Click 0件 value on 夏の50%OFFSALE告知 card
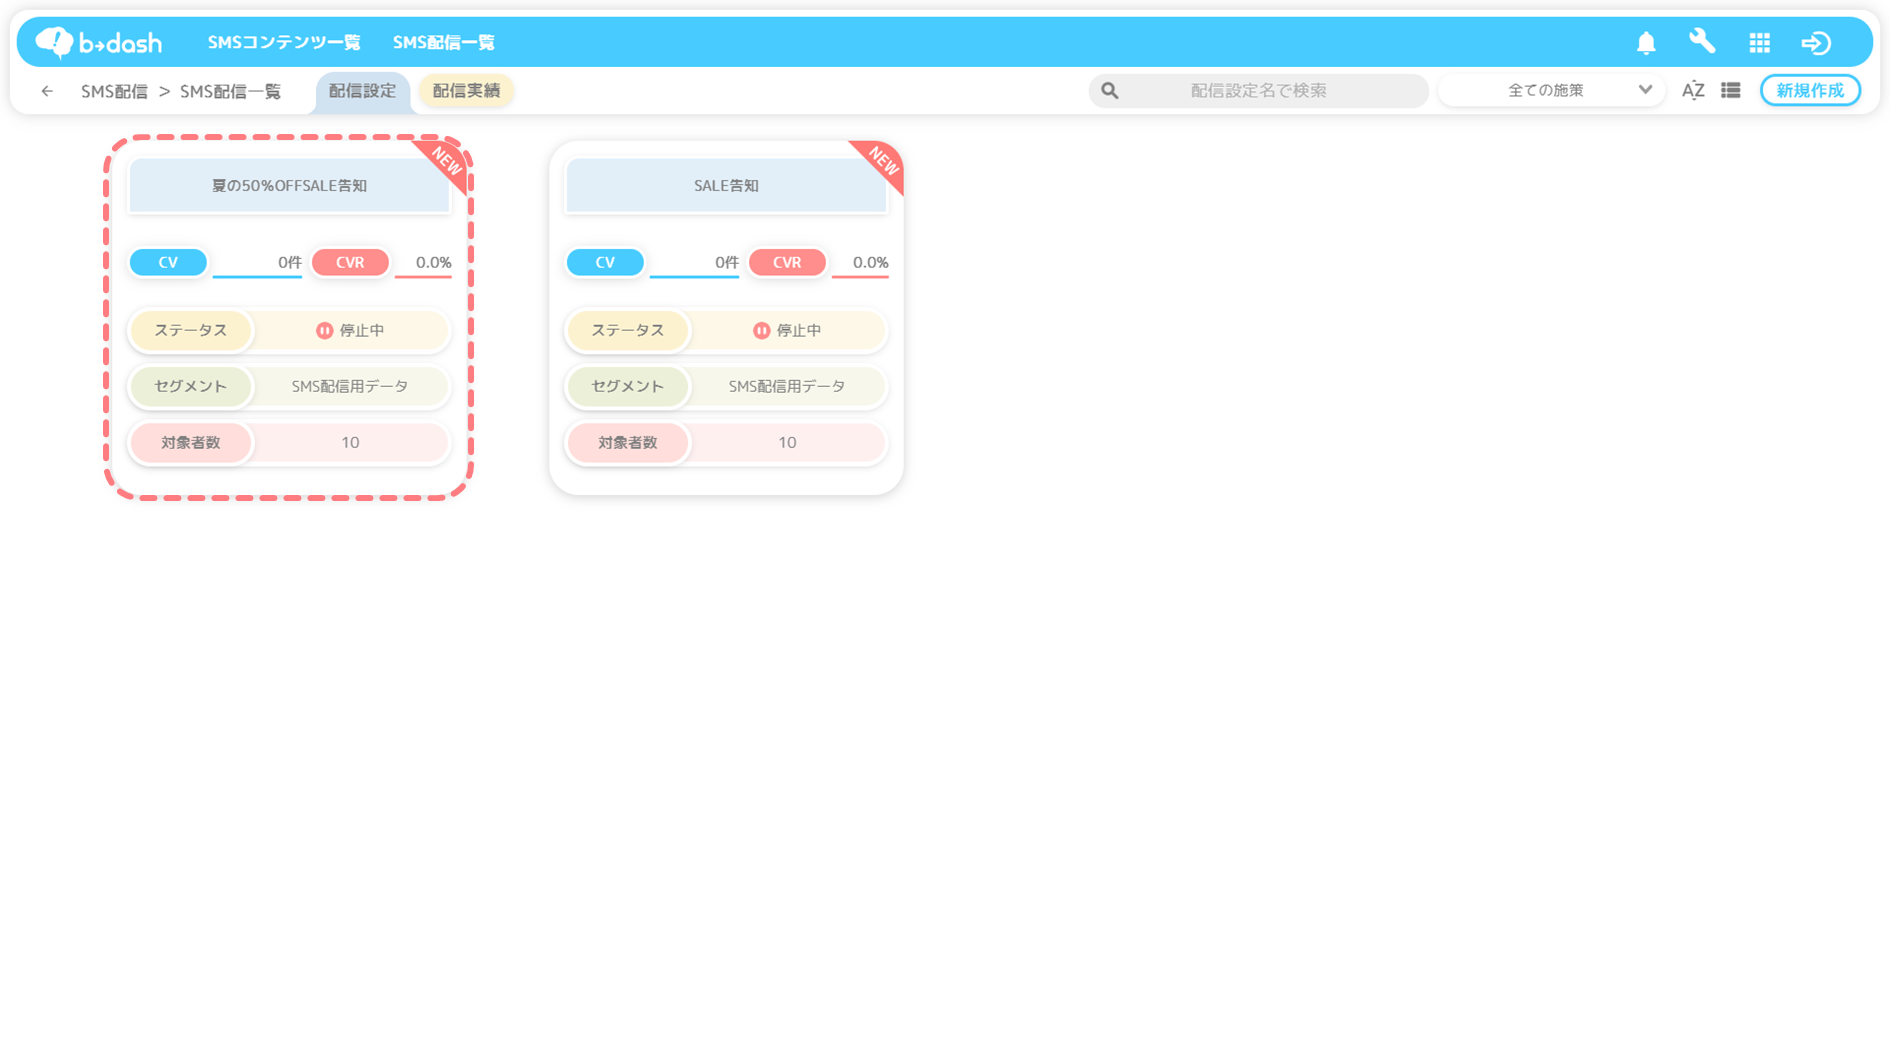 [x=289, y=262]
